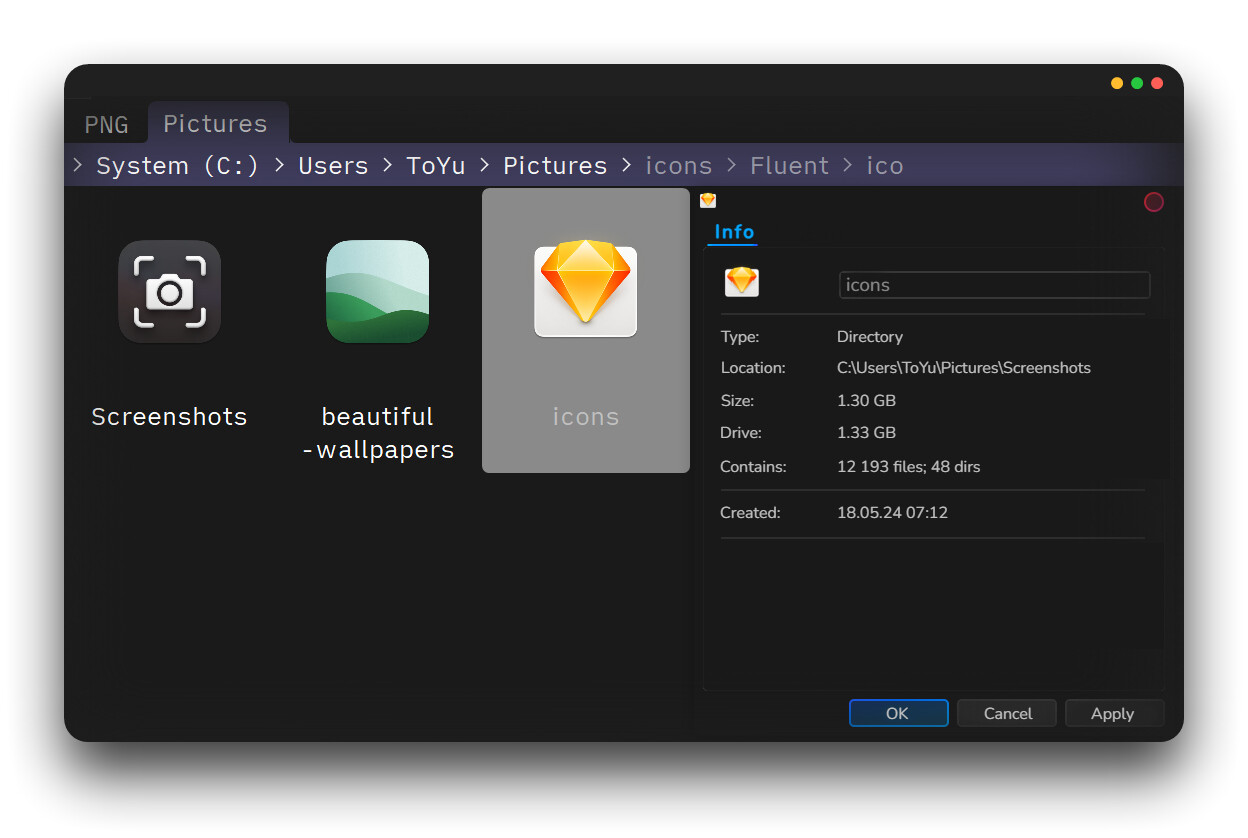Viewport: 1248px width, 838px height.
Task: Expand the chevron between Fluent and ico
Action: tap(848, 165)
